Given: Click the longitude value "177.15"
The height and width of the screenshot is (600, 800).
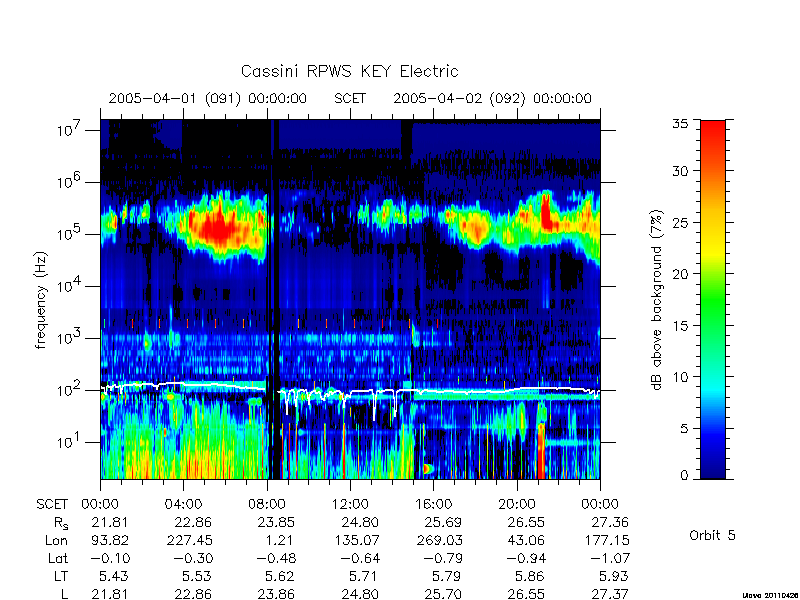Looking at the screenshot, I should [x=606, y=540].
